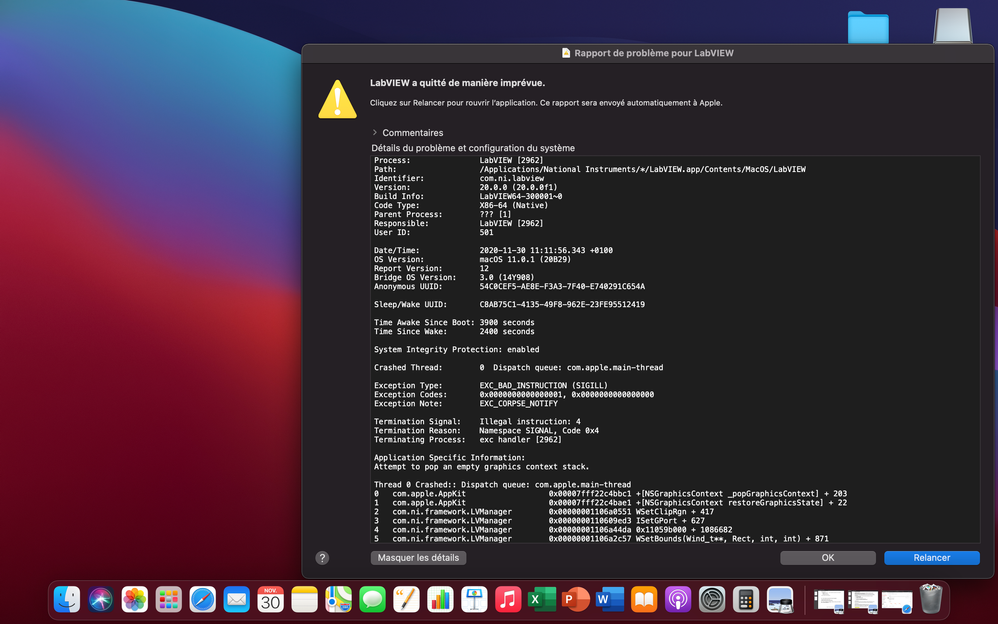Click Relancer to reopen LabVIEW
Image resolution: width=998 pixels, height=624 pixels.
click(x=932, y=558)
